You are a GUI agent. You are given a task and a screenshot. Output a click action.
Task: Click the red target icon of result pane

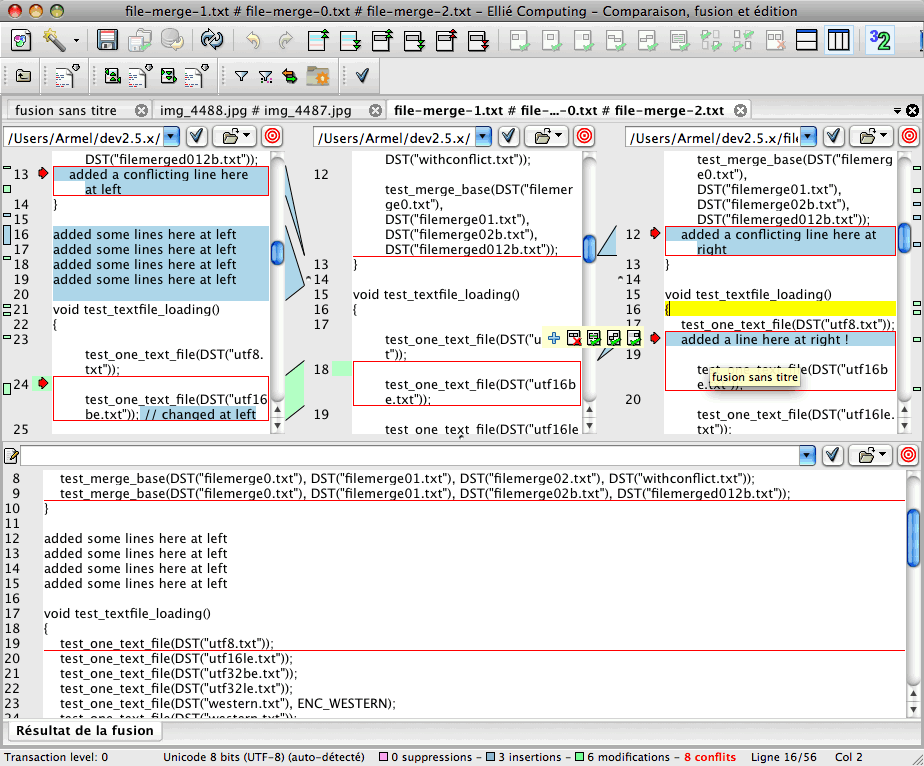coord(908,455)
